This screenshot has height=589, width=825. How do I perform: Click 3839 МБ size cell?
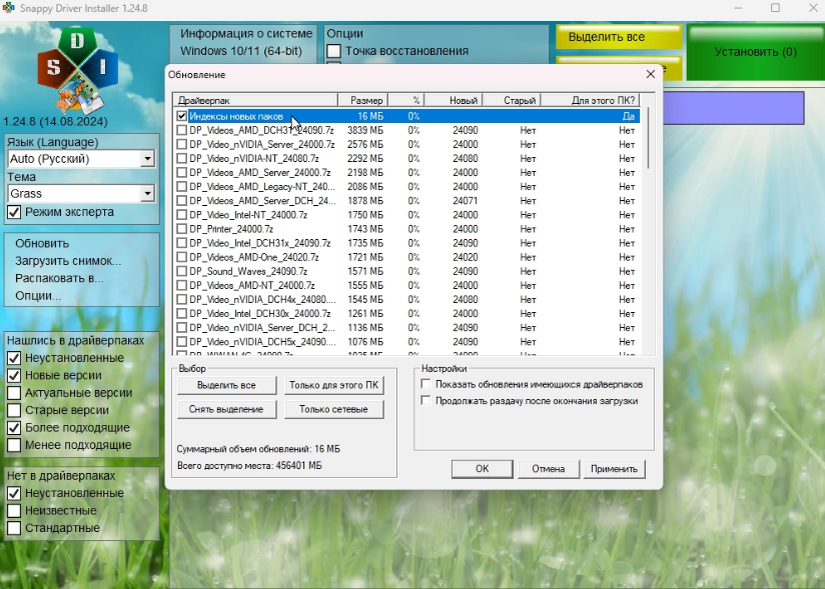pos(365,130)
